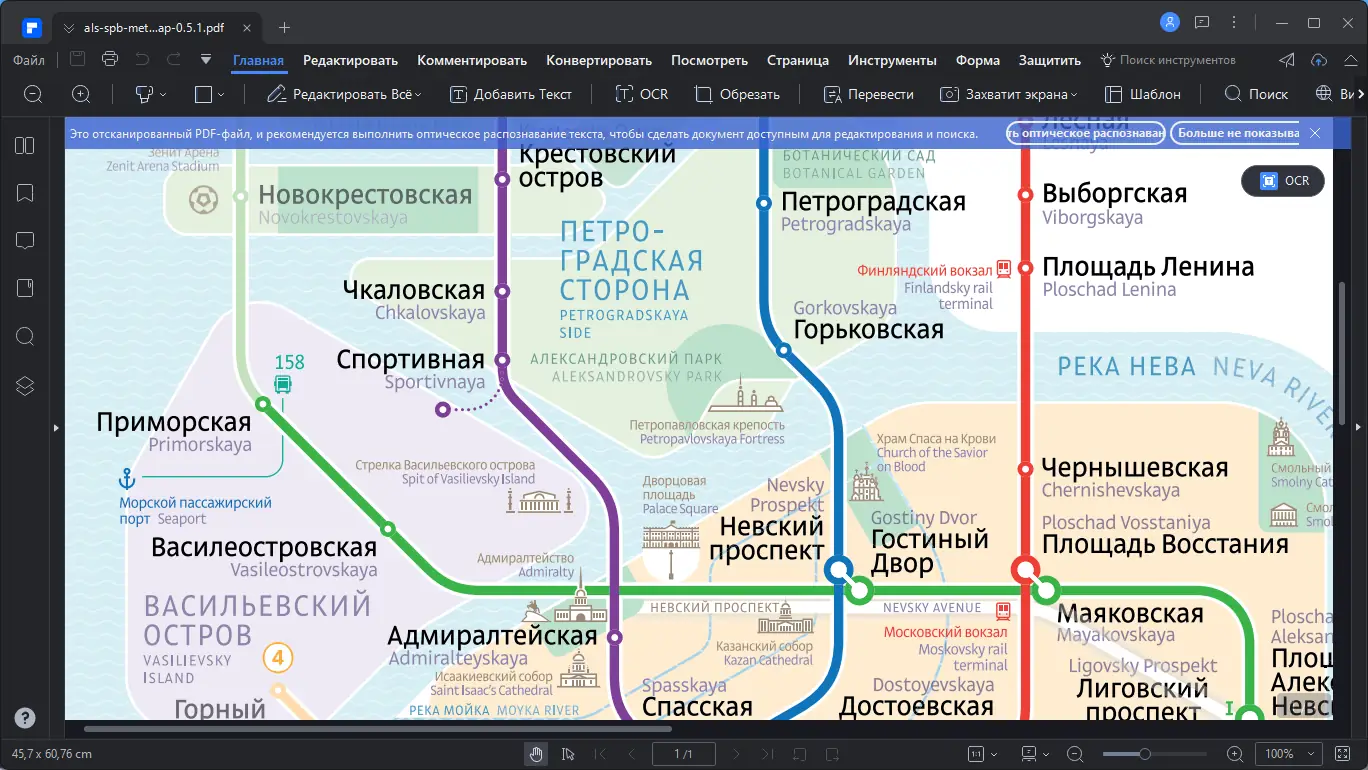
Task: Go to last page button
Action: [x=767, y=754]
